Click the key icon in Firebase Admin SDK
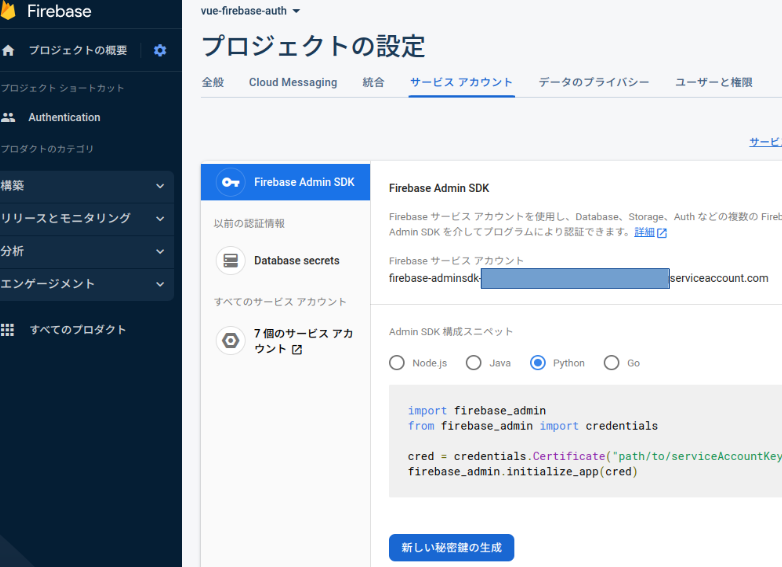This screenshot has width=782, height=567. (x=230, y=182)
